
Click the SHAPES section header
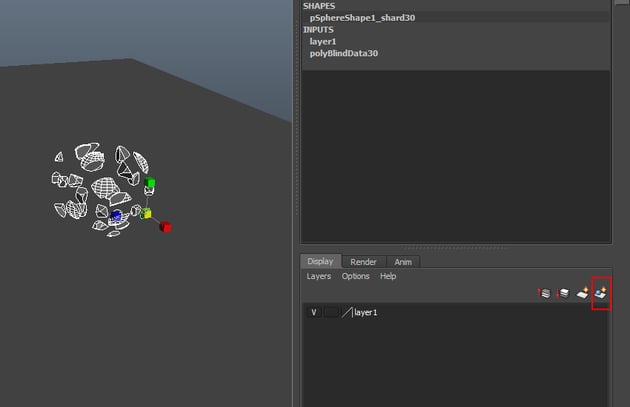click(x=319, y=6)
